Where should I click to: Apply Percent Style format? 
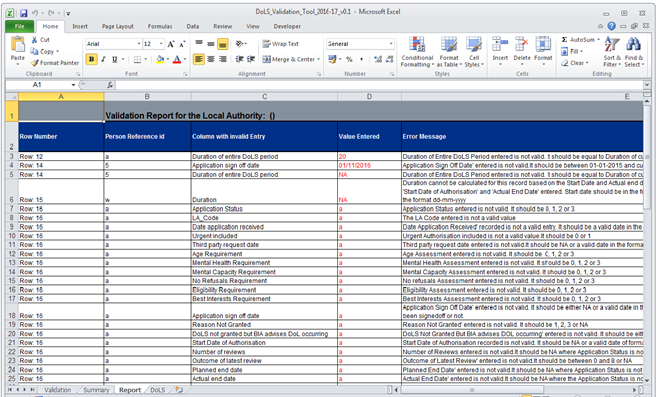349,60
